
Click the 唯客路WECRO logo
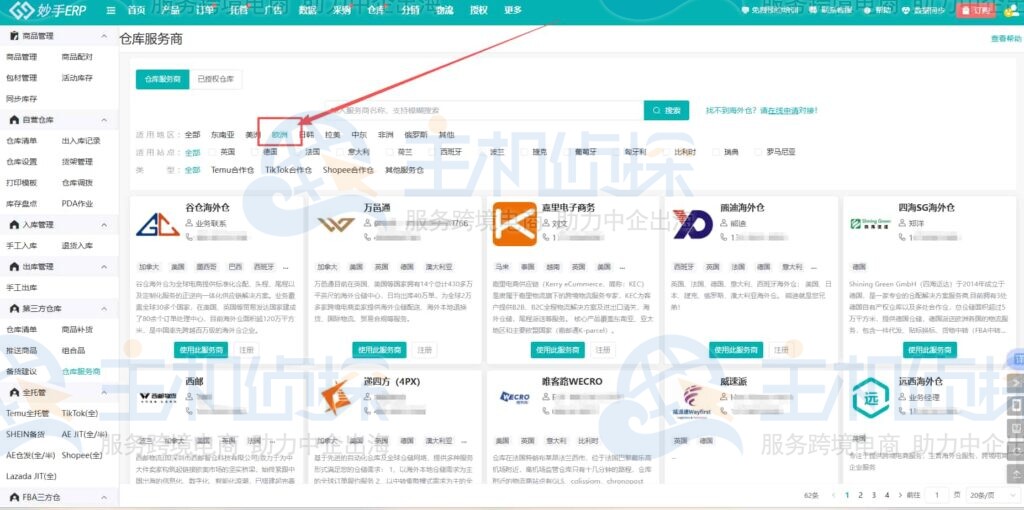515,397
